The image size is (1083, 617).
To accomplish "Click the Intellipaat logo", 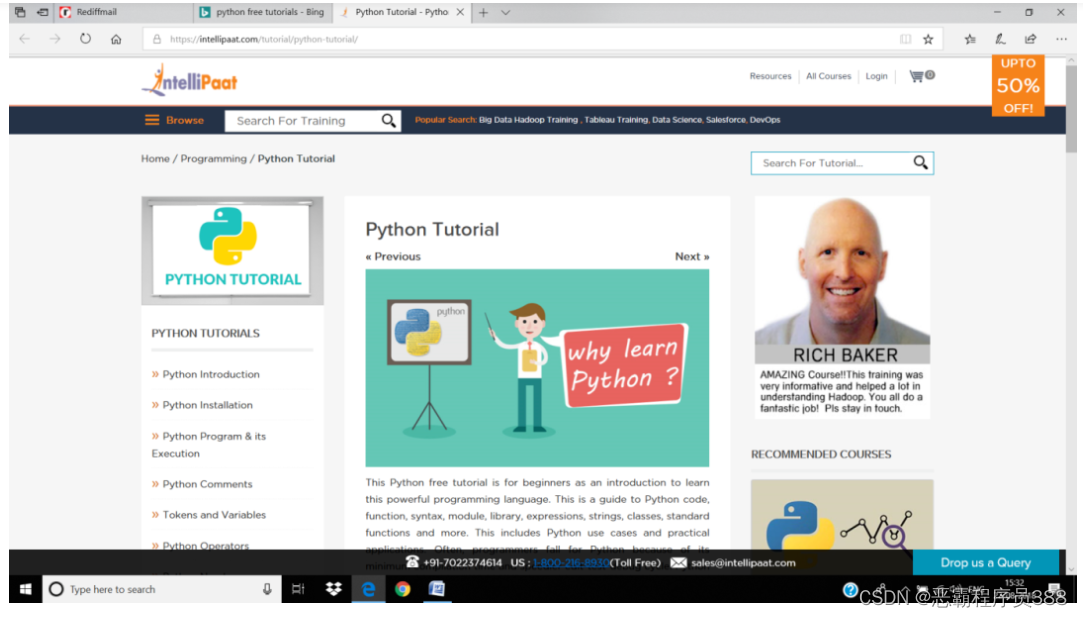I will click(x=189, y=81).
